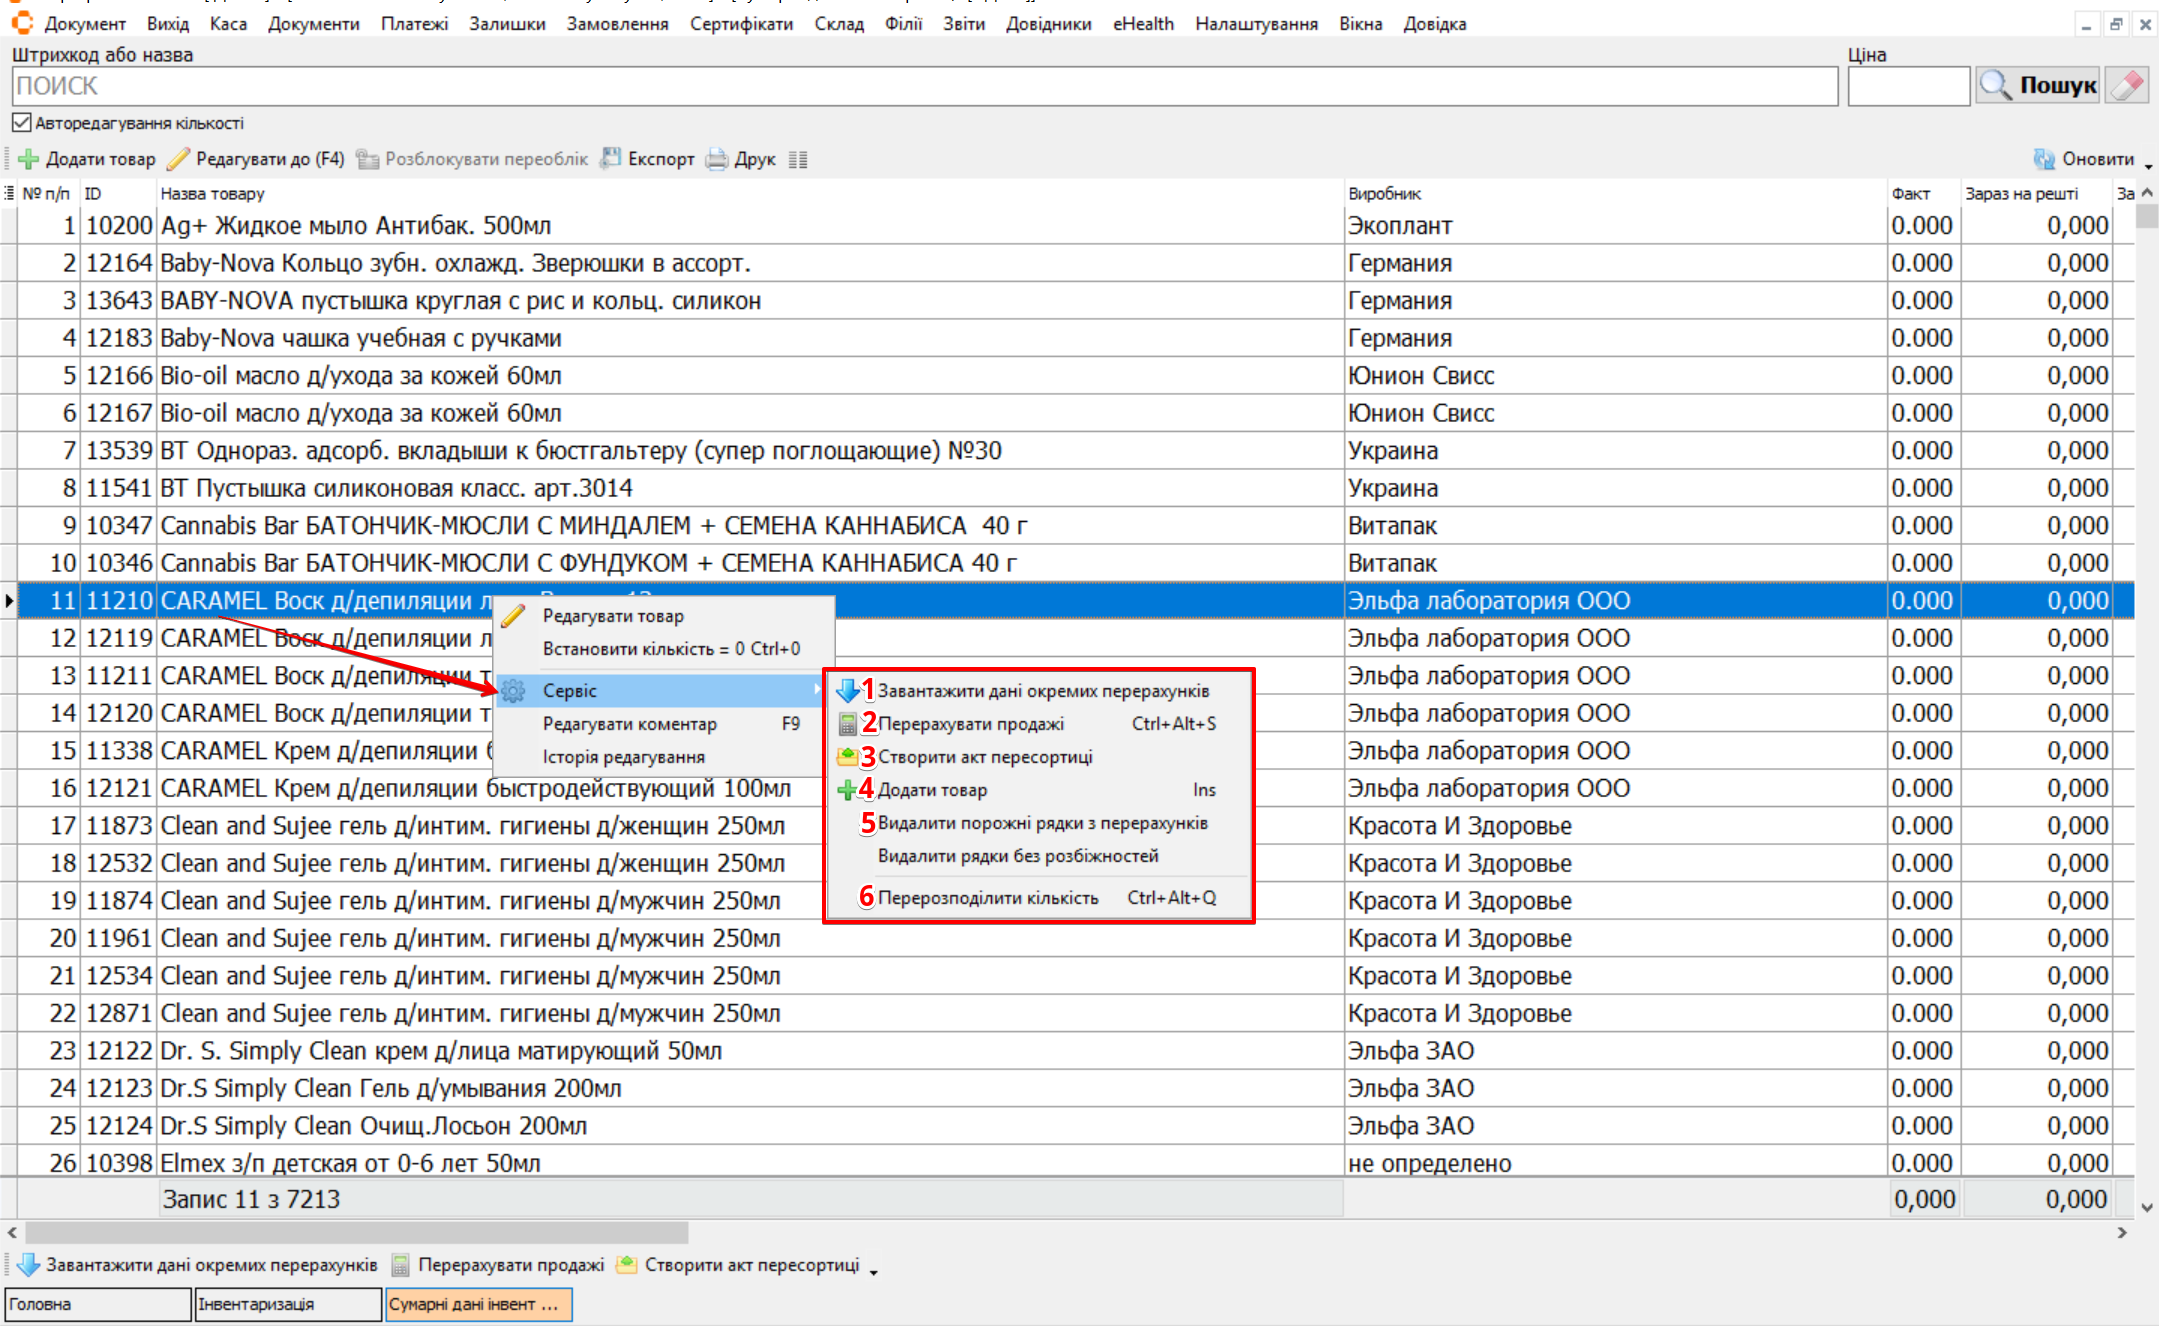Open the grid column selector at header corner
Screen dimensions: 2159x1326
coord(9,193)
